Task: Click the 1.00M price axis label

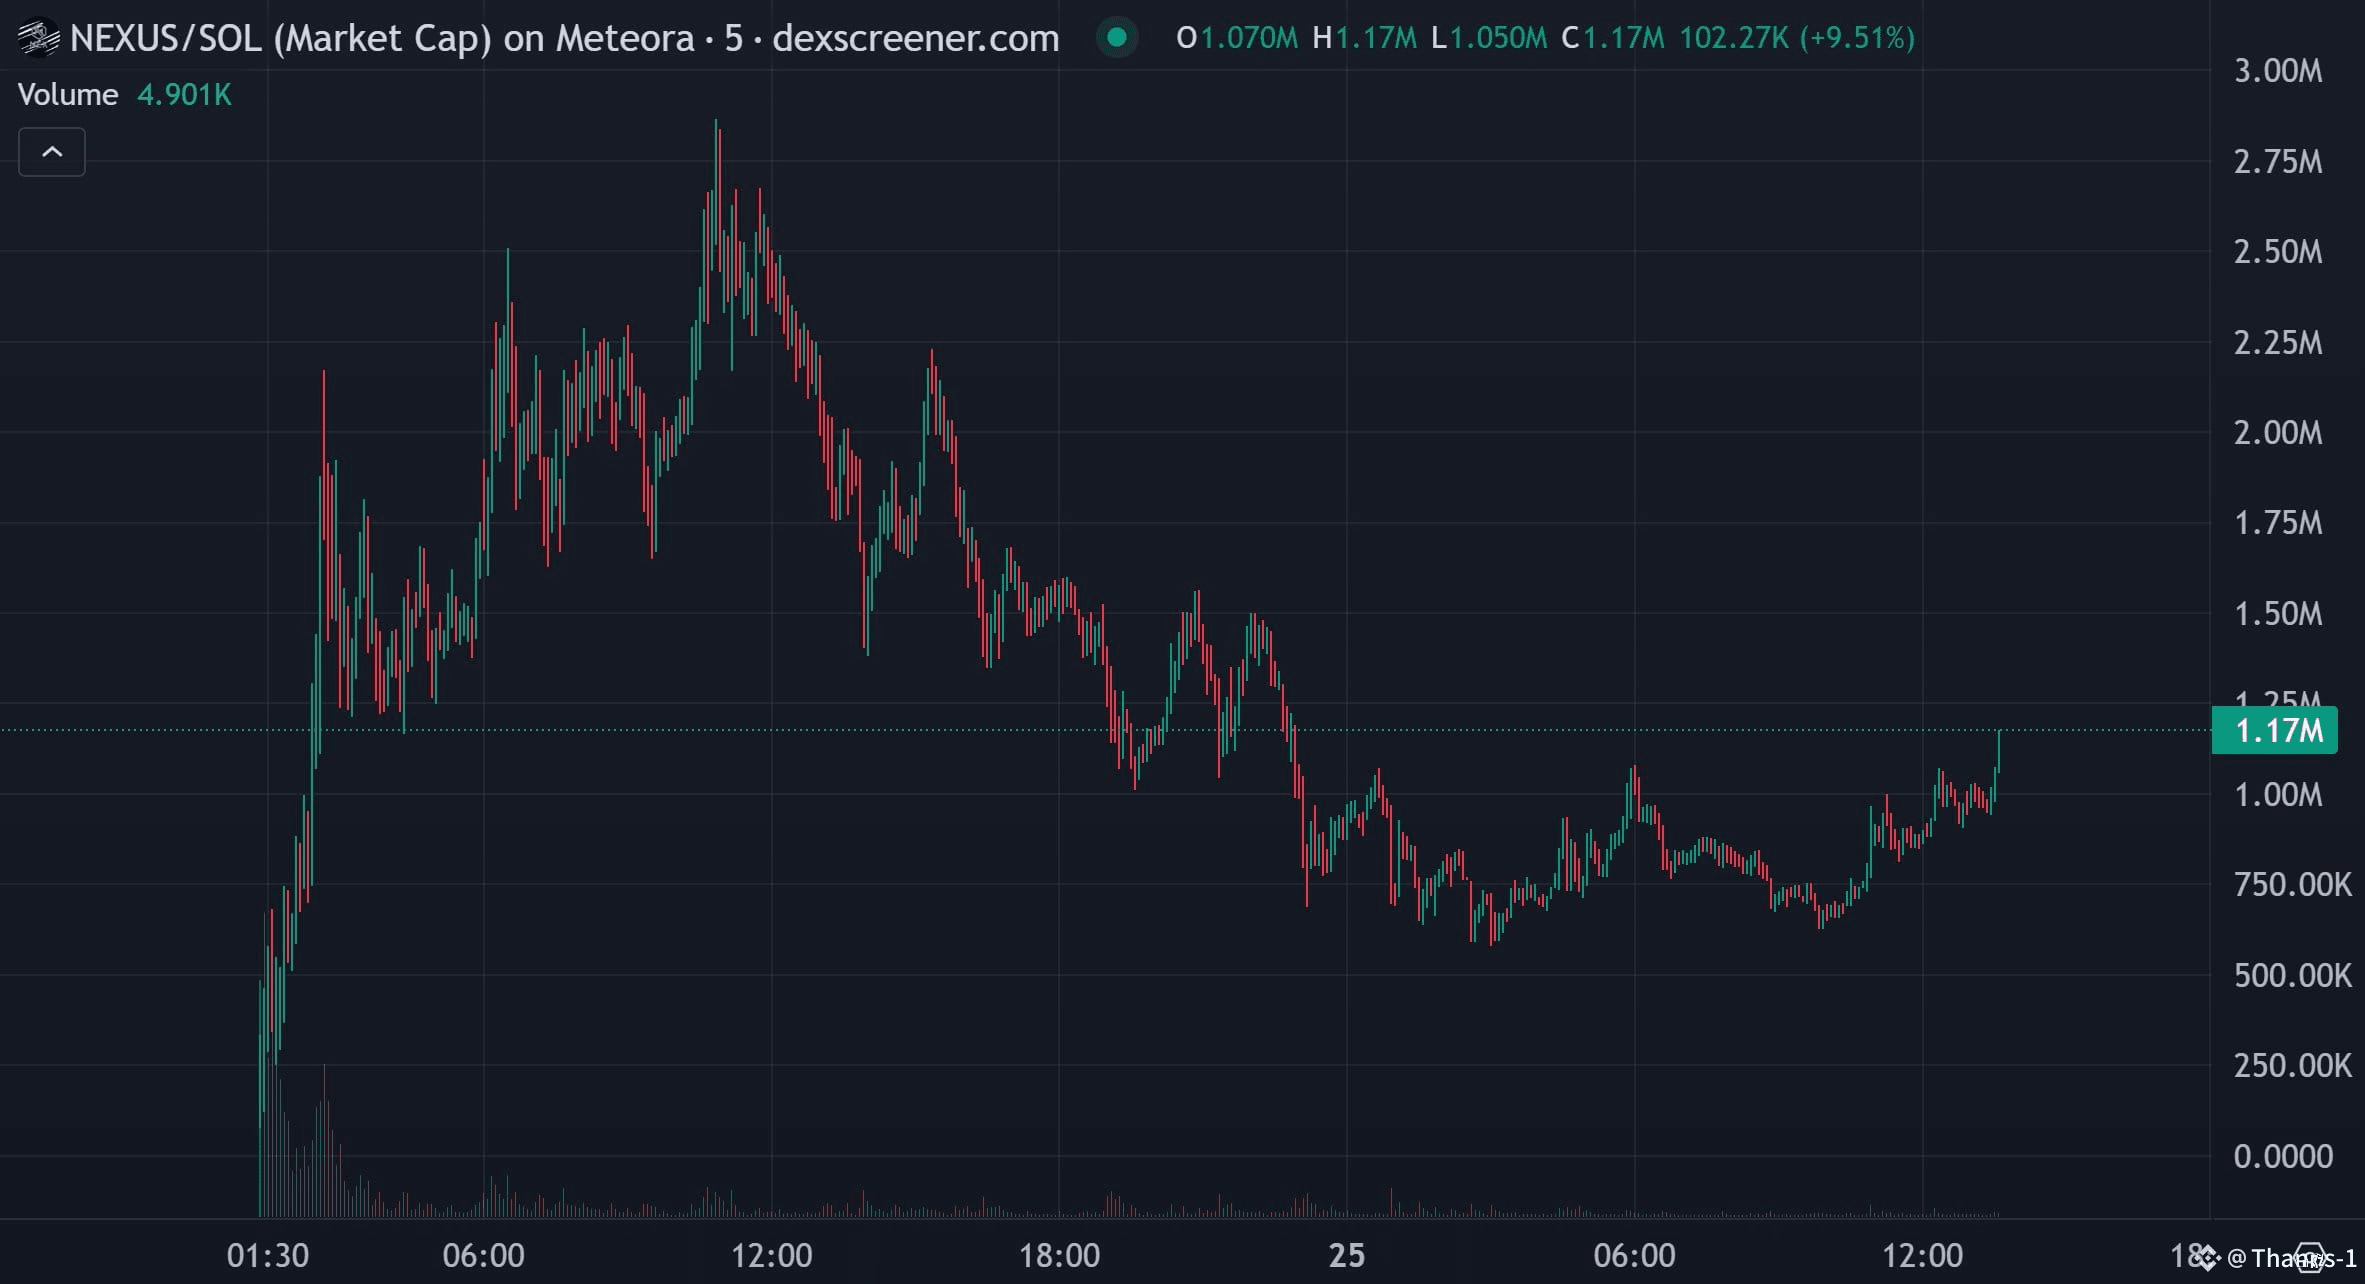Action: (x=2278, y=794)
